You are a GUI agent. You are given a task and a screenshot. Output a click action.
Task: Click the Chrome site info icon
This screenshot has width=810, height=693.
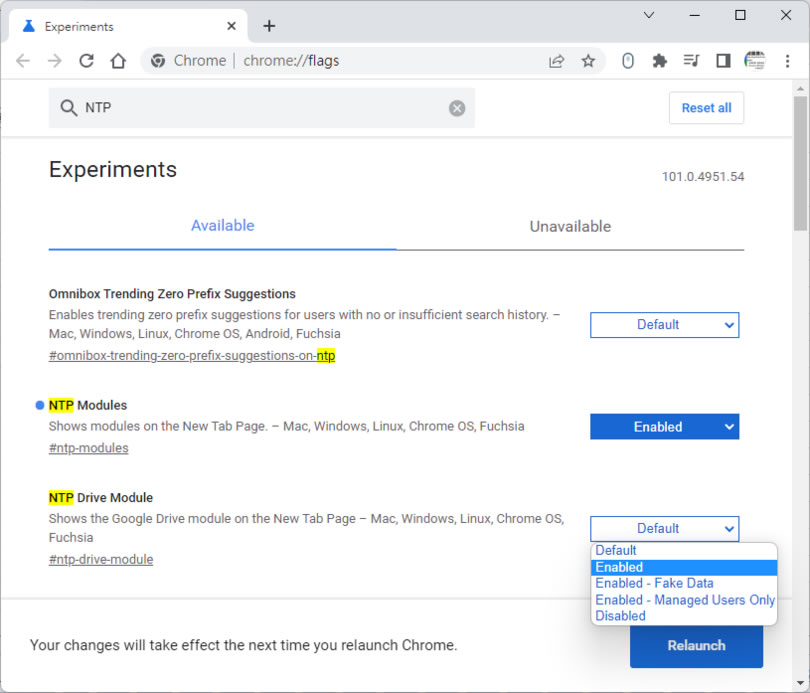click(158, 61)
